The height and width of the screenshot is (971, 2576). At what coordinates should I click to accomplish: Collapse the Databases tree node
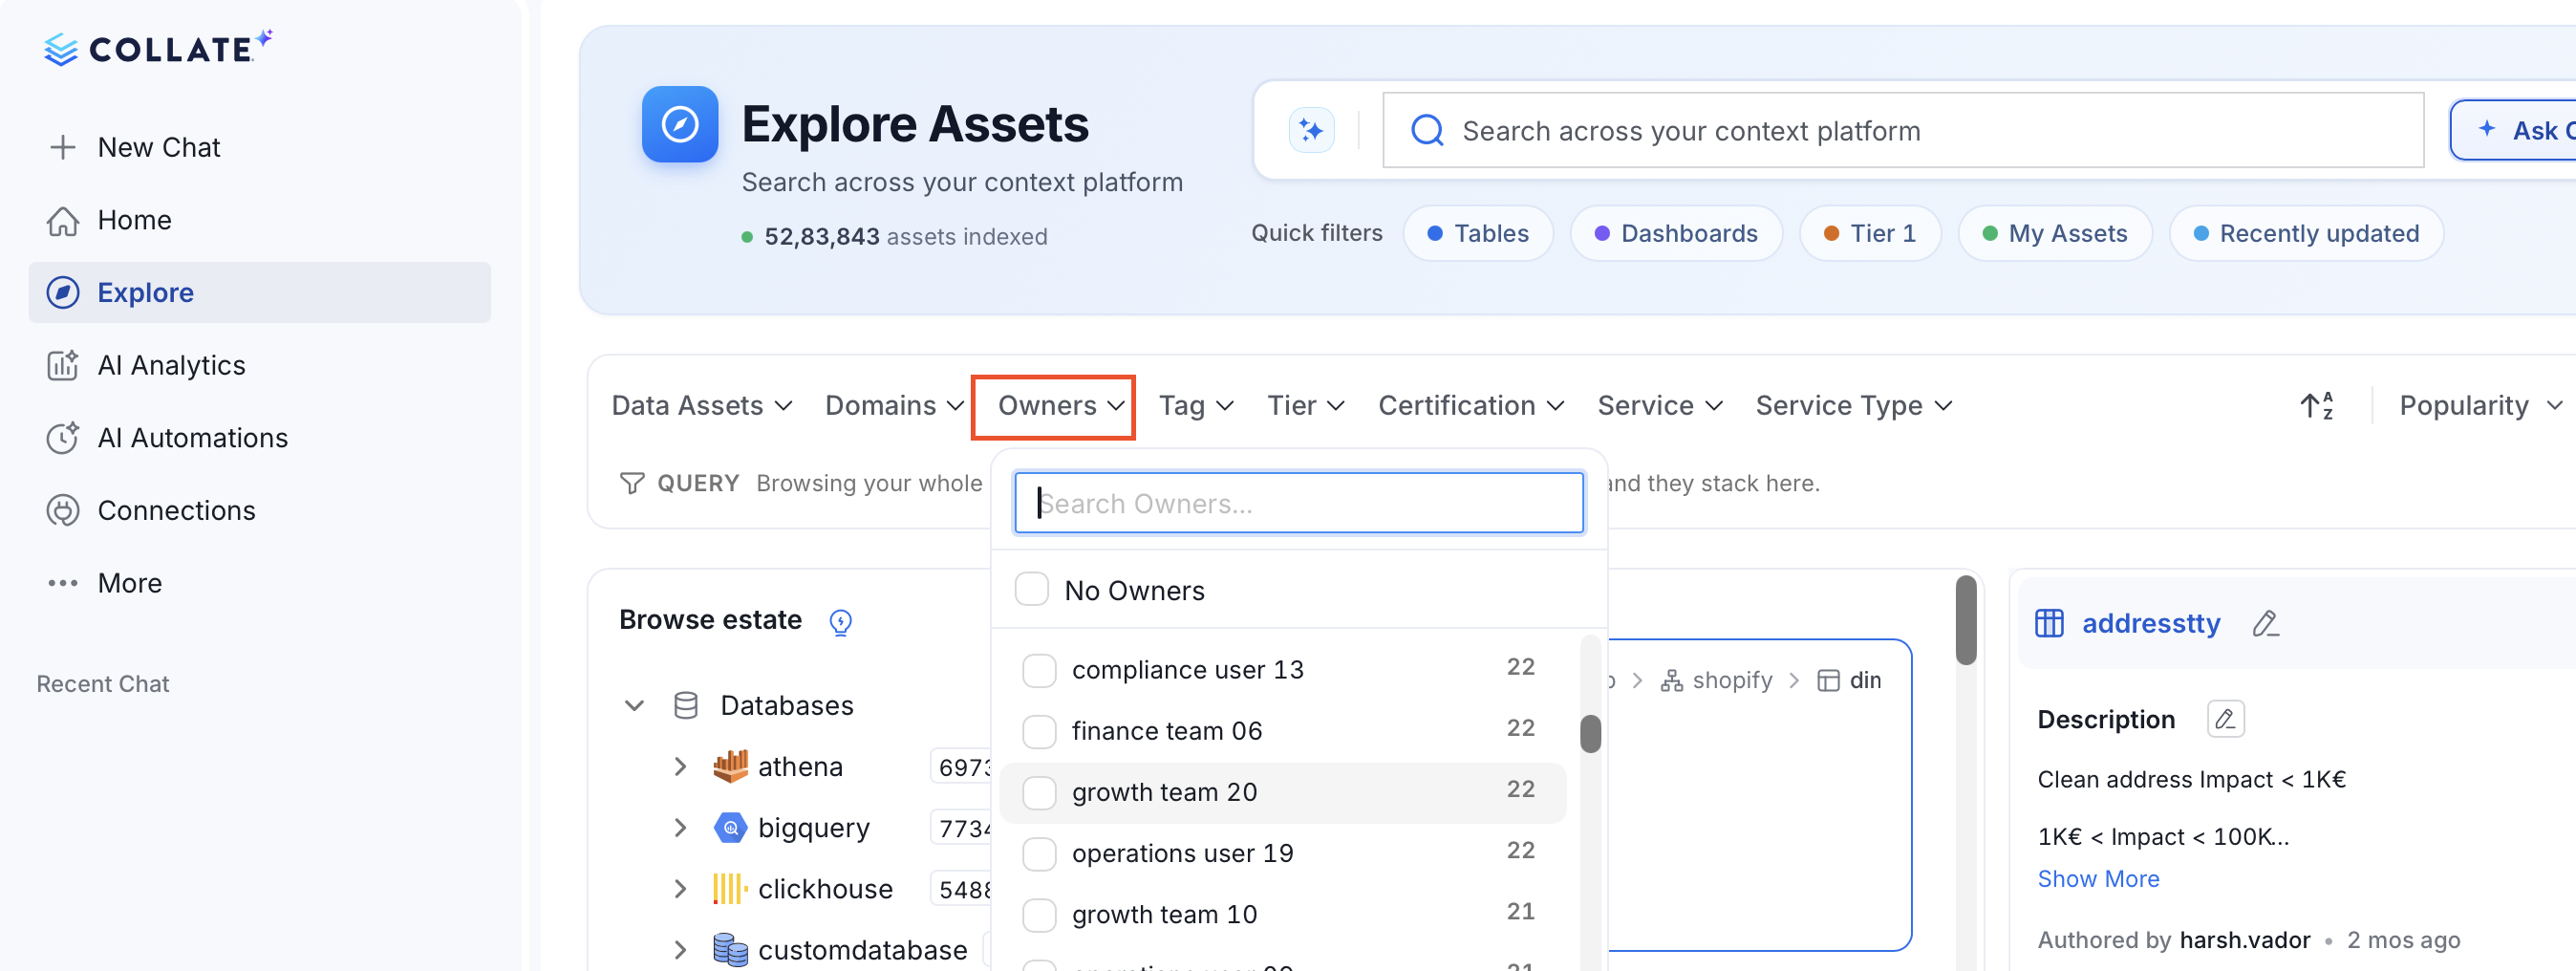[x=634, y=706]
